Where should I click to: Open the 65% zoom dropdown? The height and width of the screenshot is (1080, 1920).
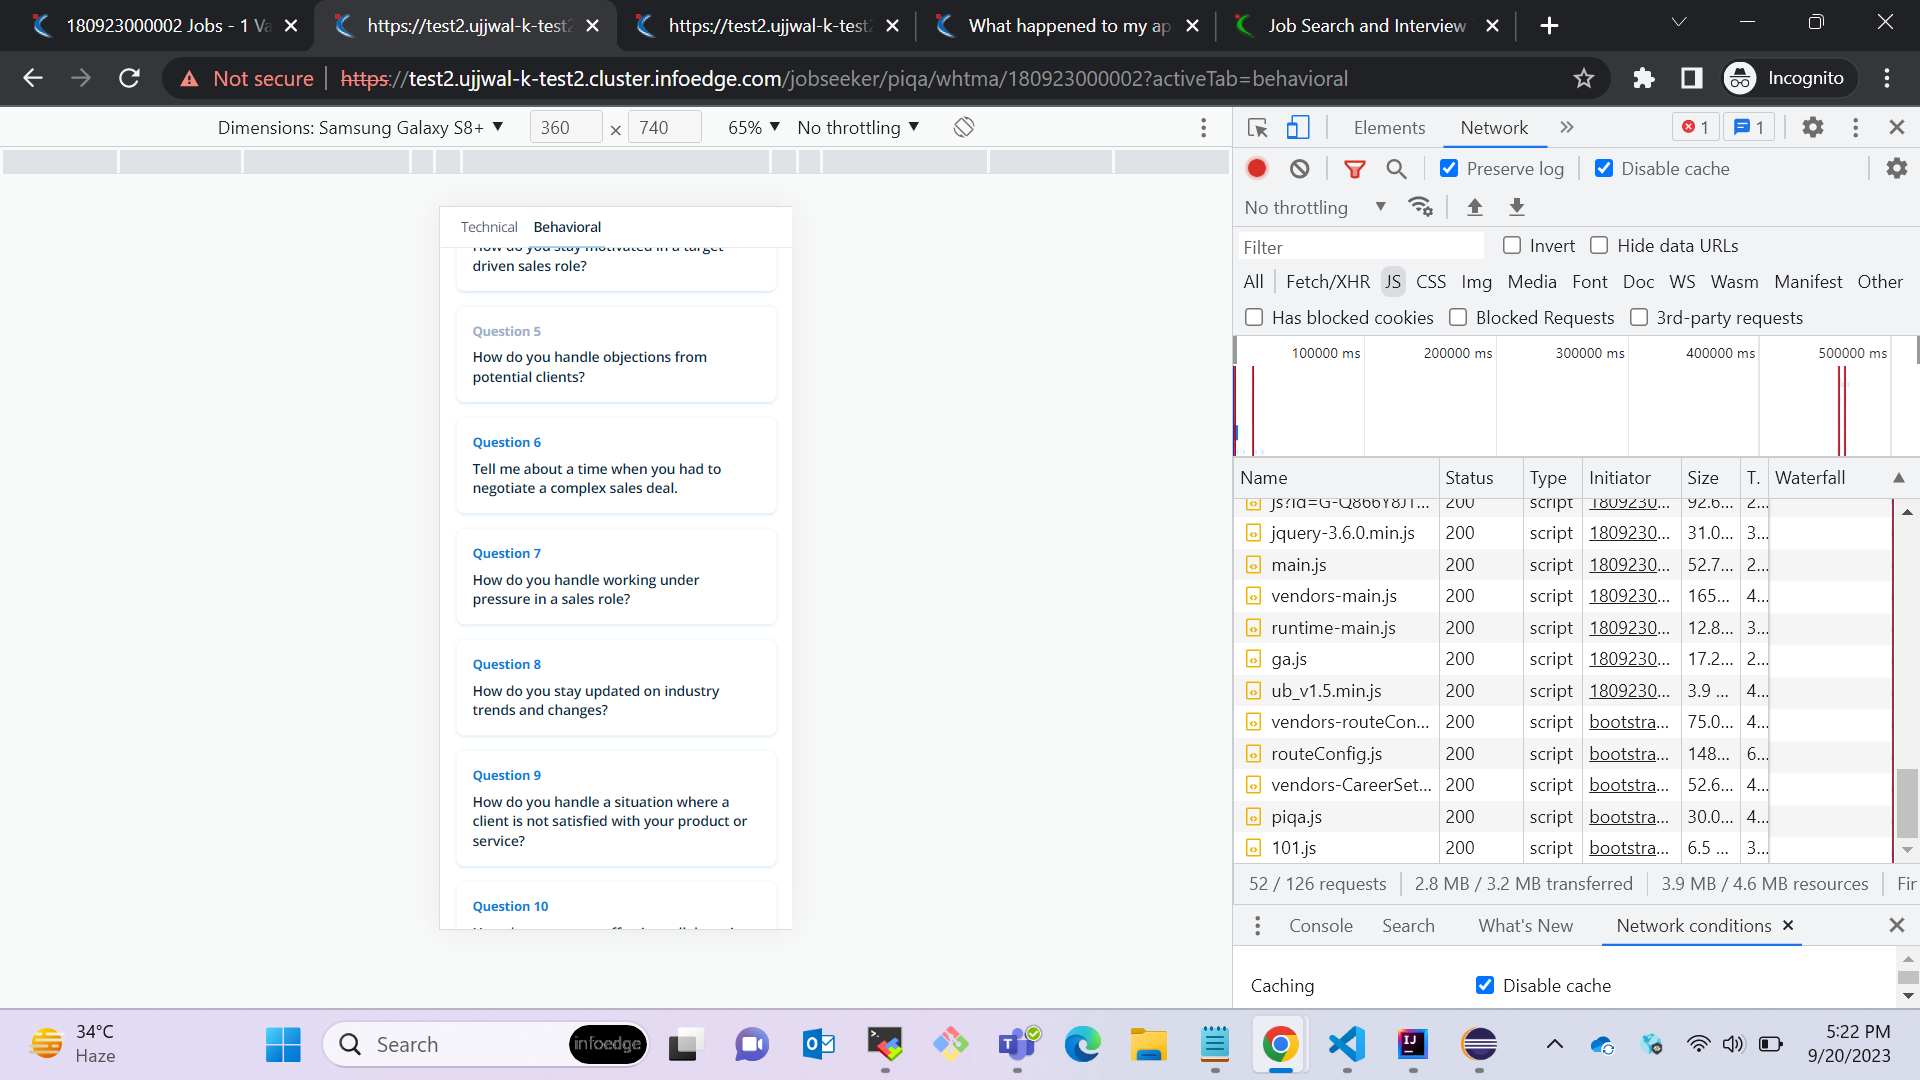[753, 127]
